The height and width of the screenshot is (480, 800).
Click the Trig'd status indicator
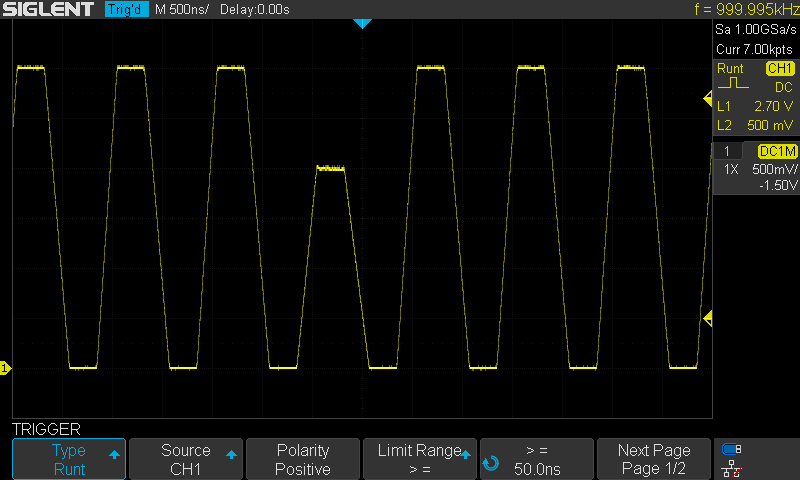click(x=127, y=9)
